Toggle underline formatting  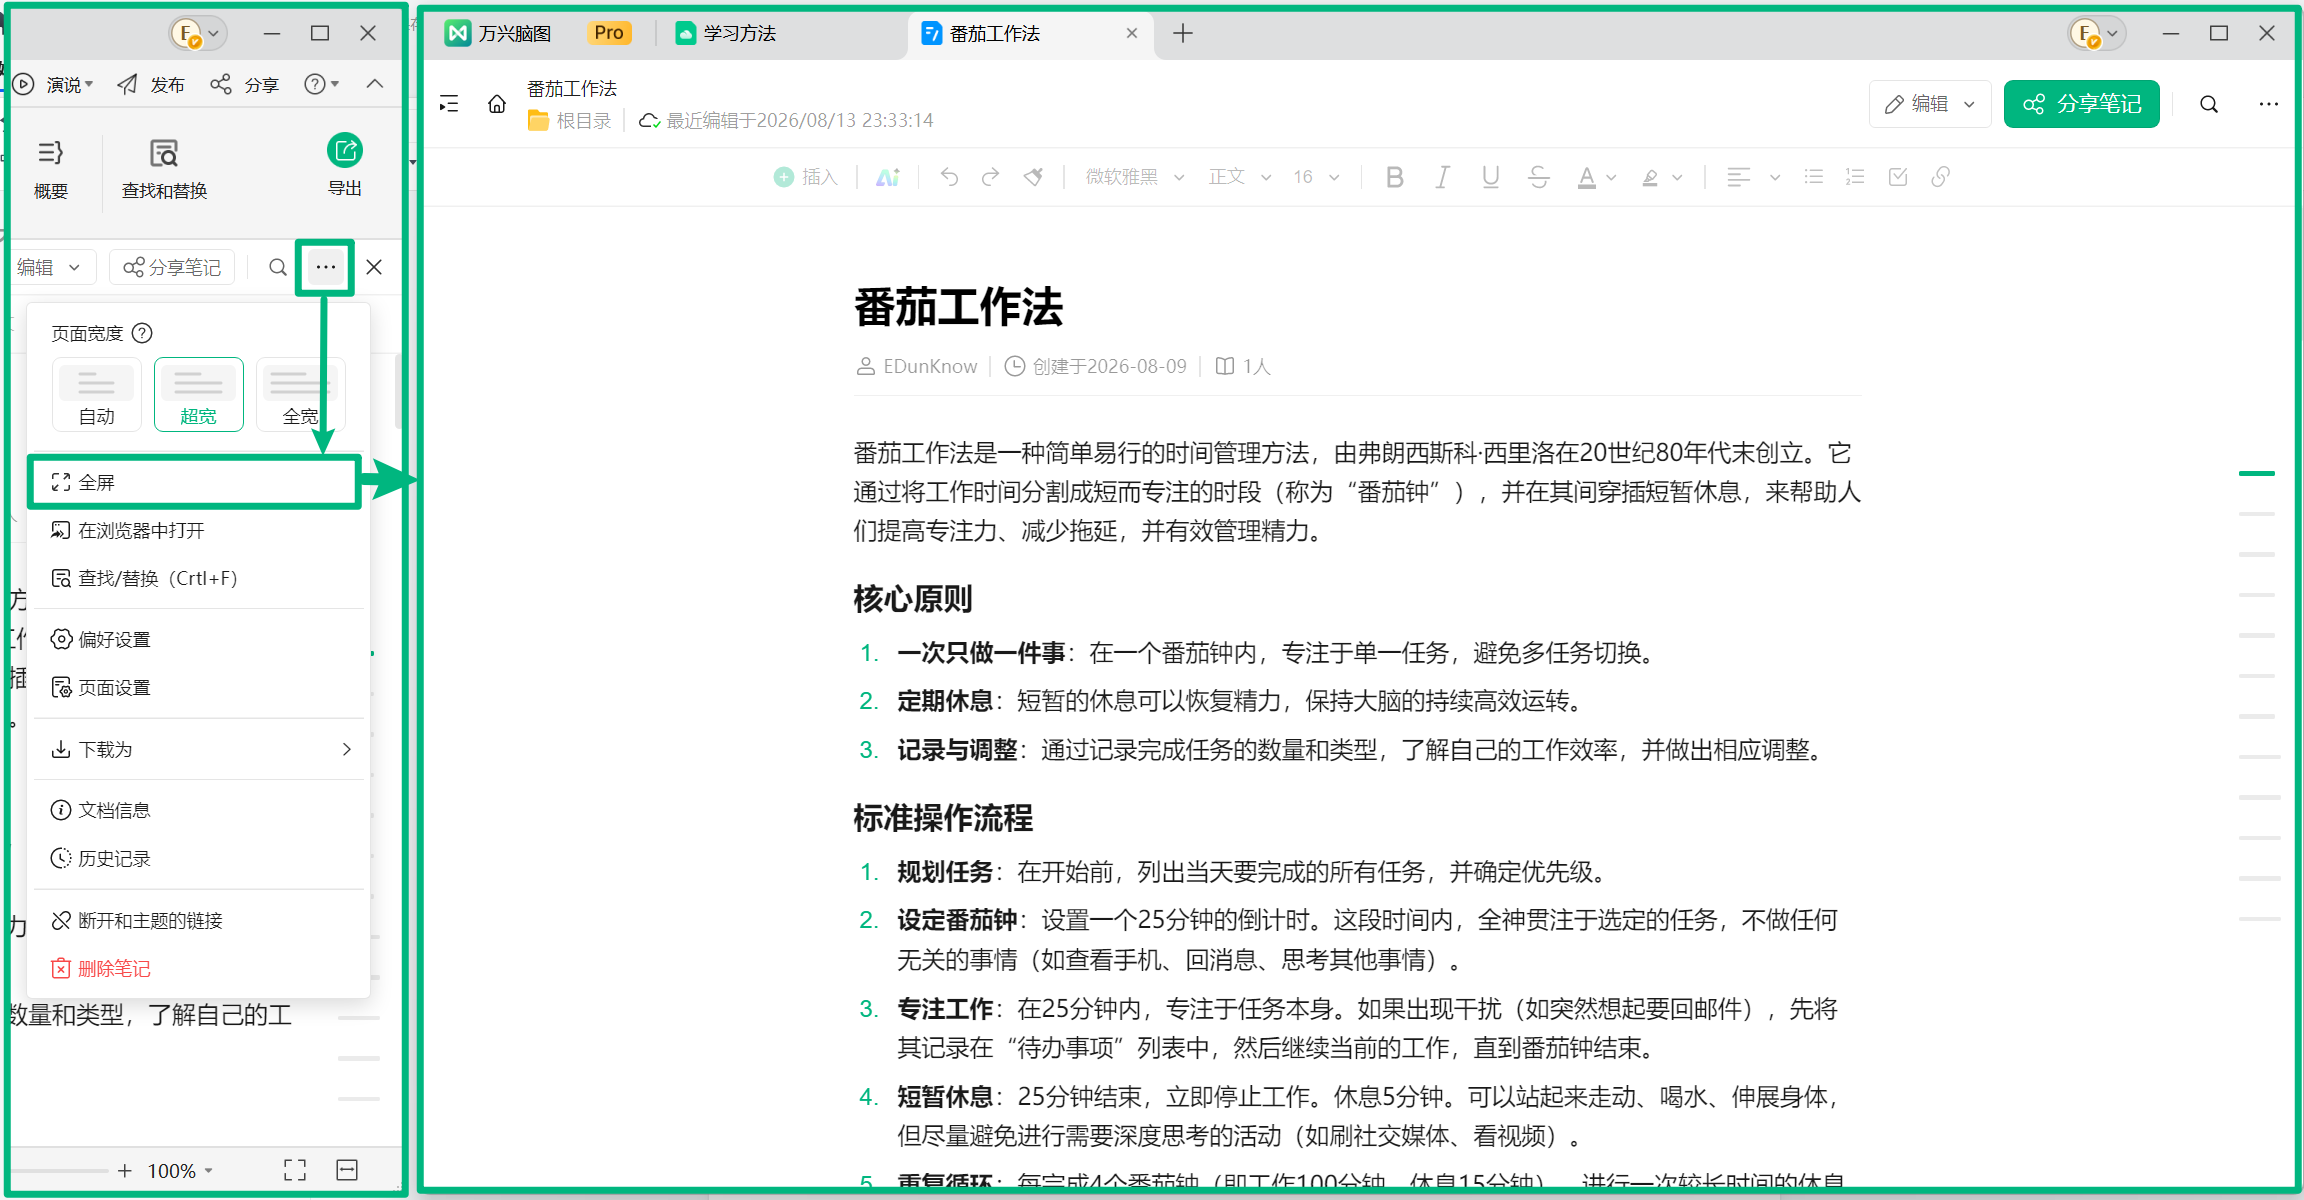[1490, 177]
